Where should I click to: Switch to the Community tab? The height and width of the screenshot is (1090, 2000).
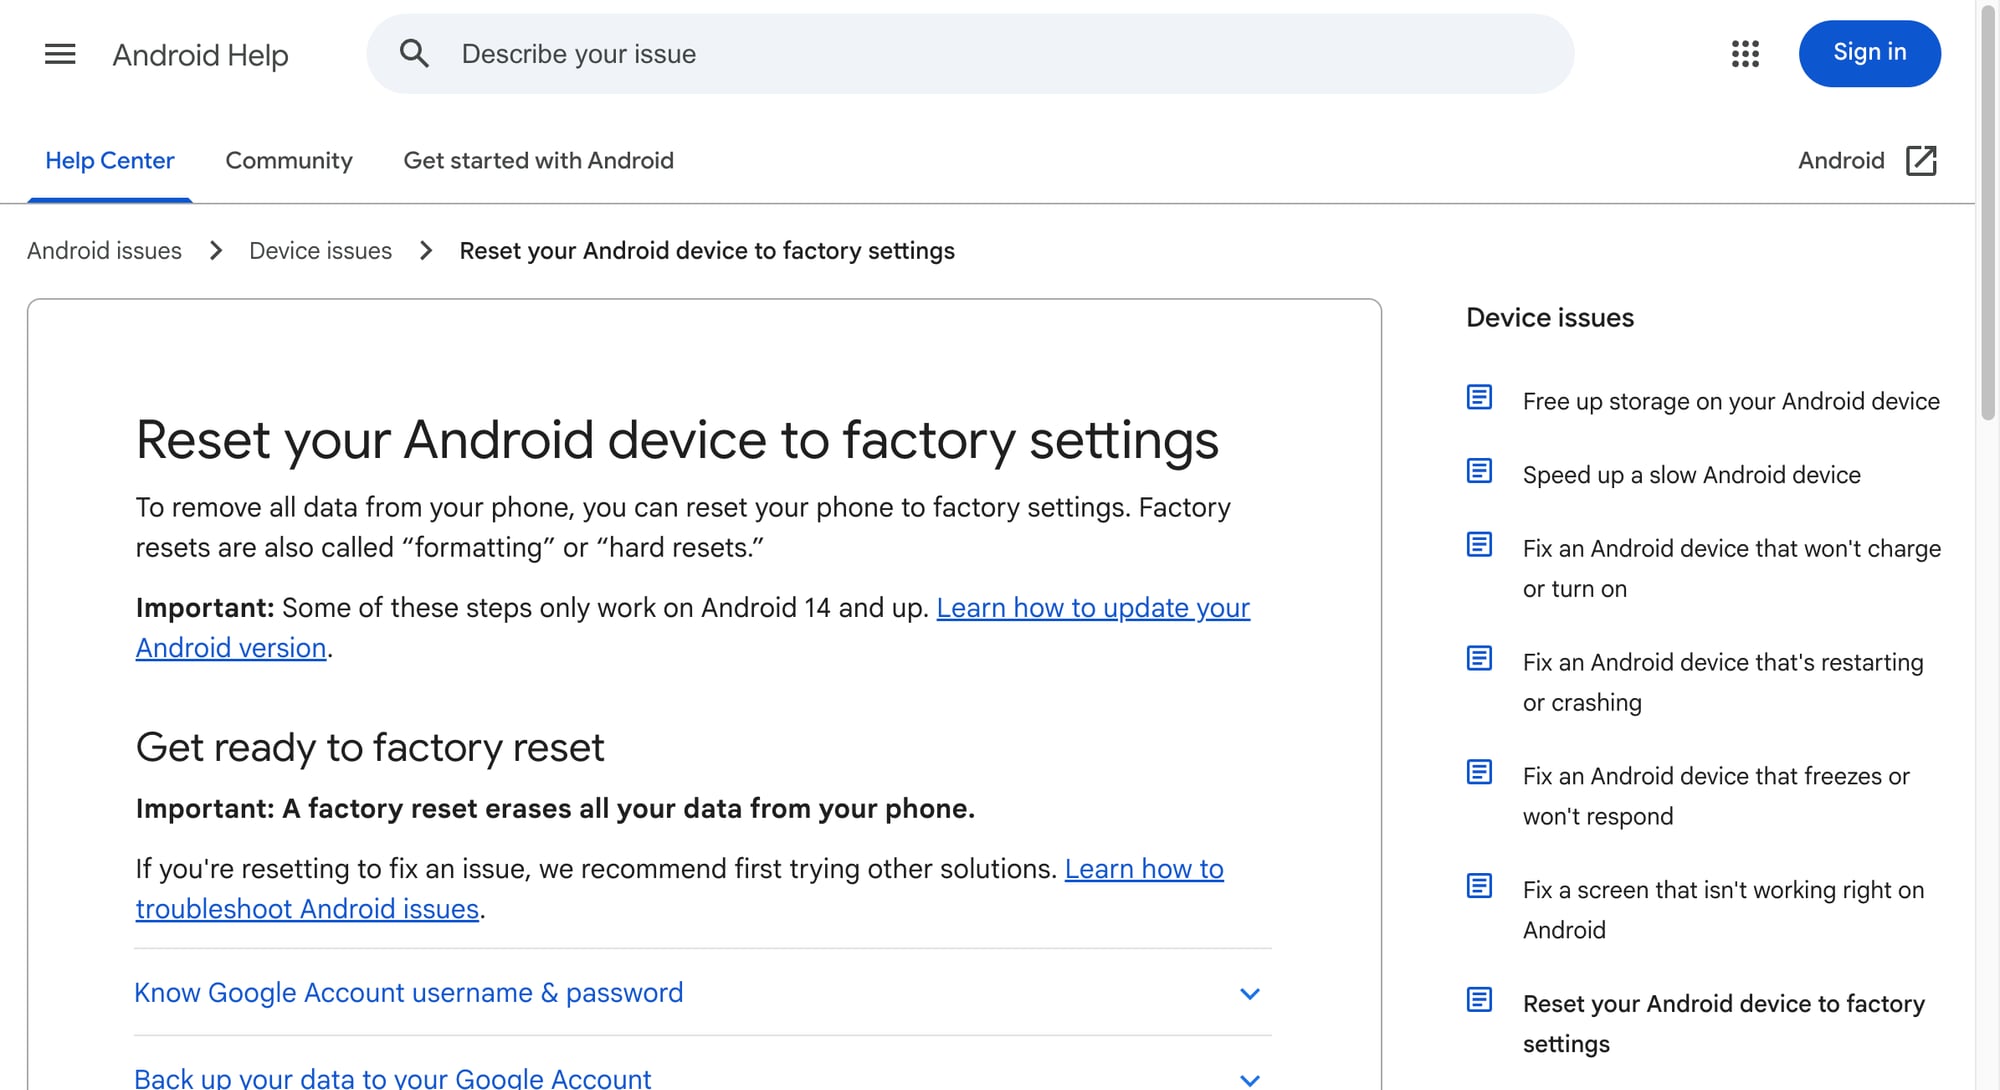point(289,161)
